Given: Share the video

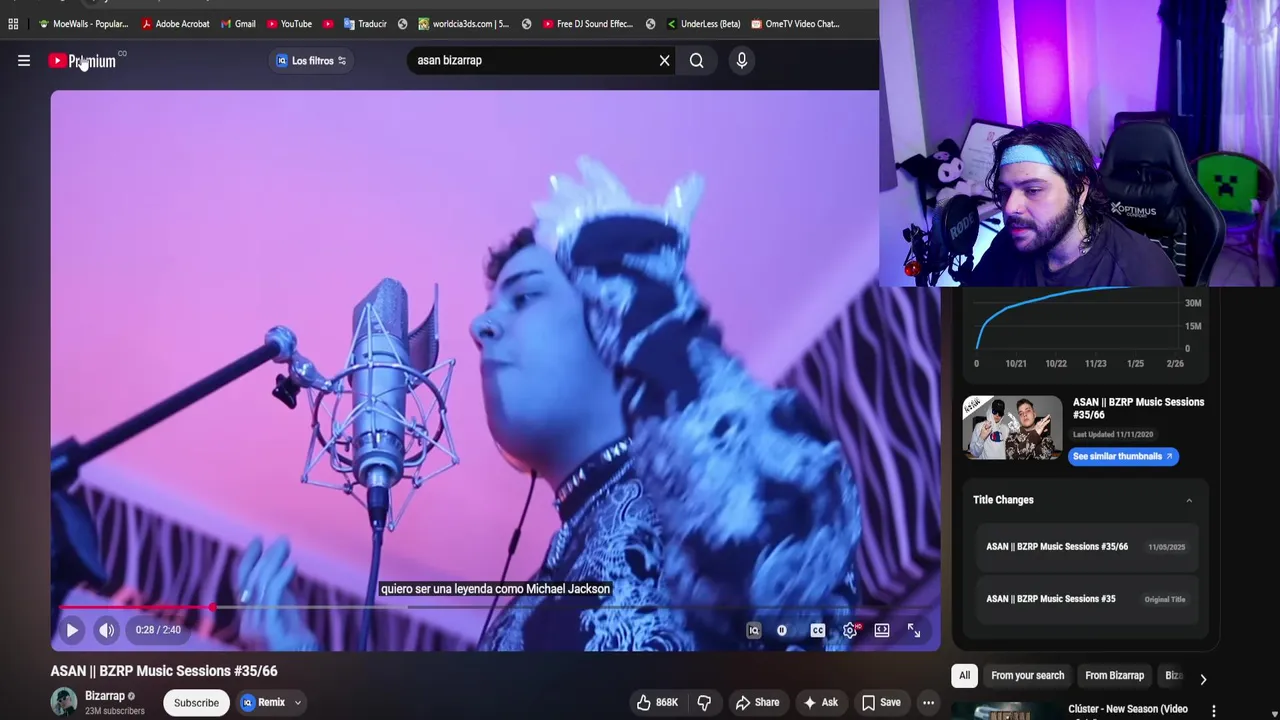Looking at the screenshot, I should click(757, 702).
